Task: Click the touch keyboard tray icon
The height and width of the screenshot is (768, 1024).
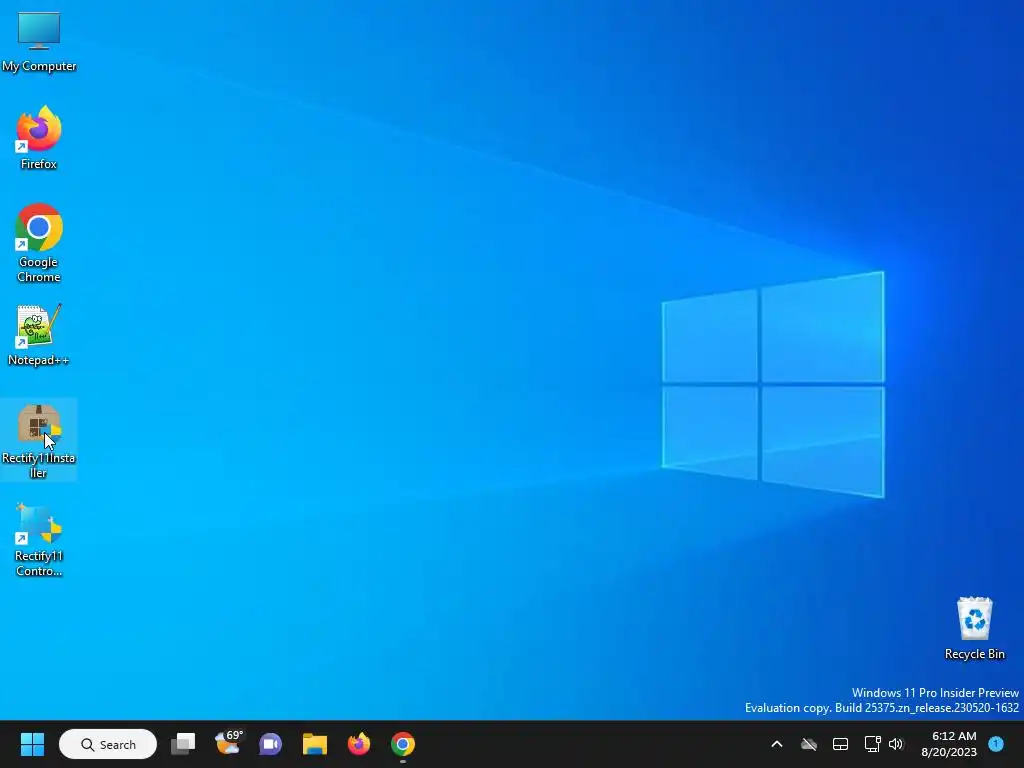Action: (x=840, y=744)
